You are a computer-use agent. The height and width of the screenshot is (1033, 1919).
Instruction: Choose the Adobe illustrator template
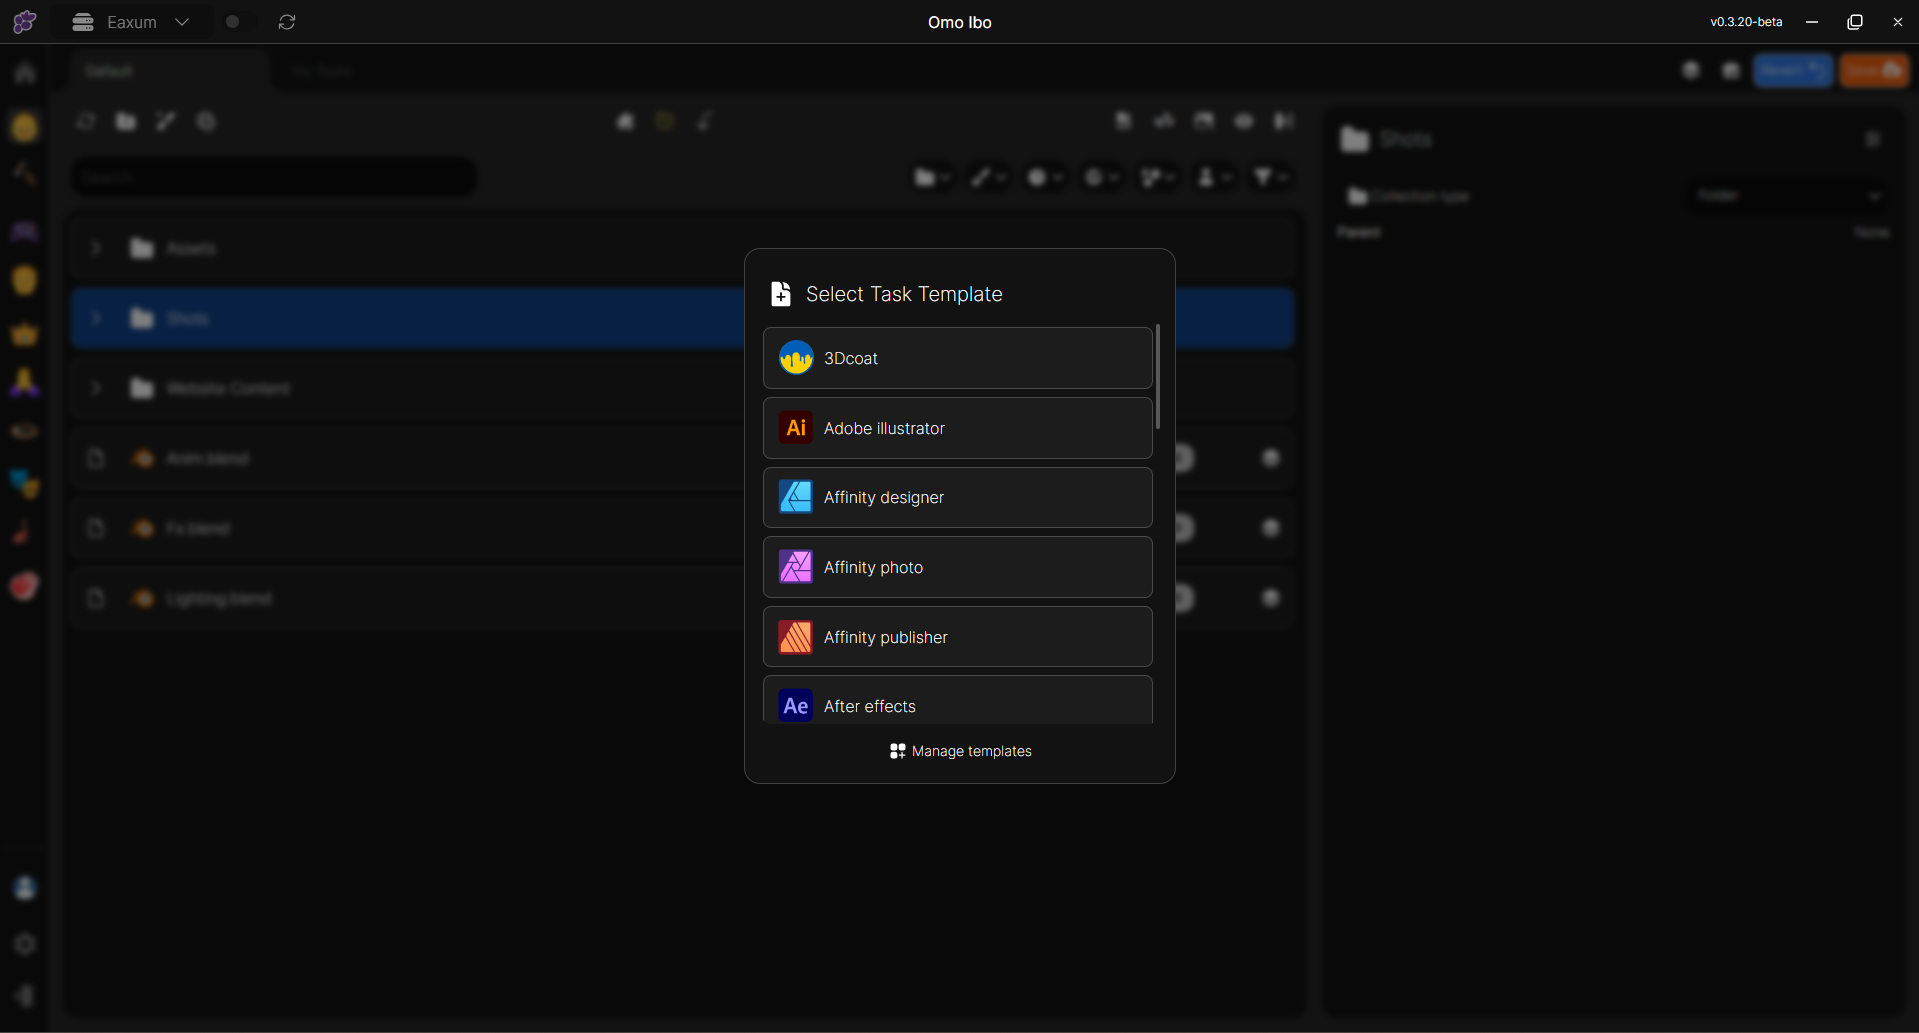(957, 428)
